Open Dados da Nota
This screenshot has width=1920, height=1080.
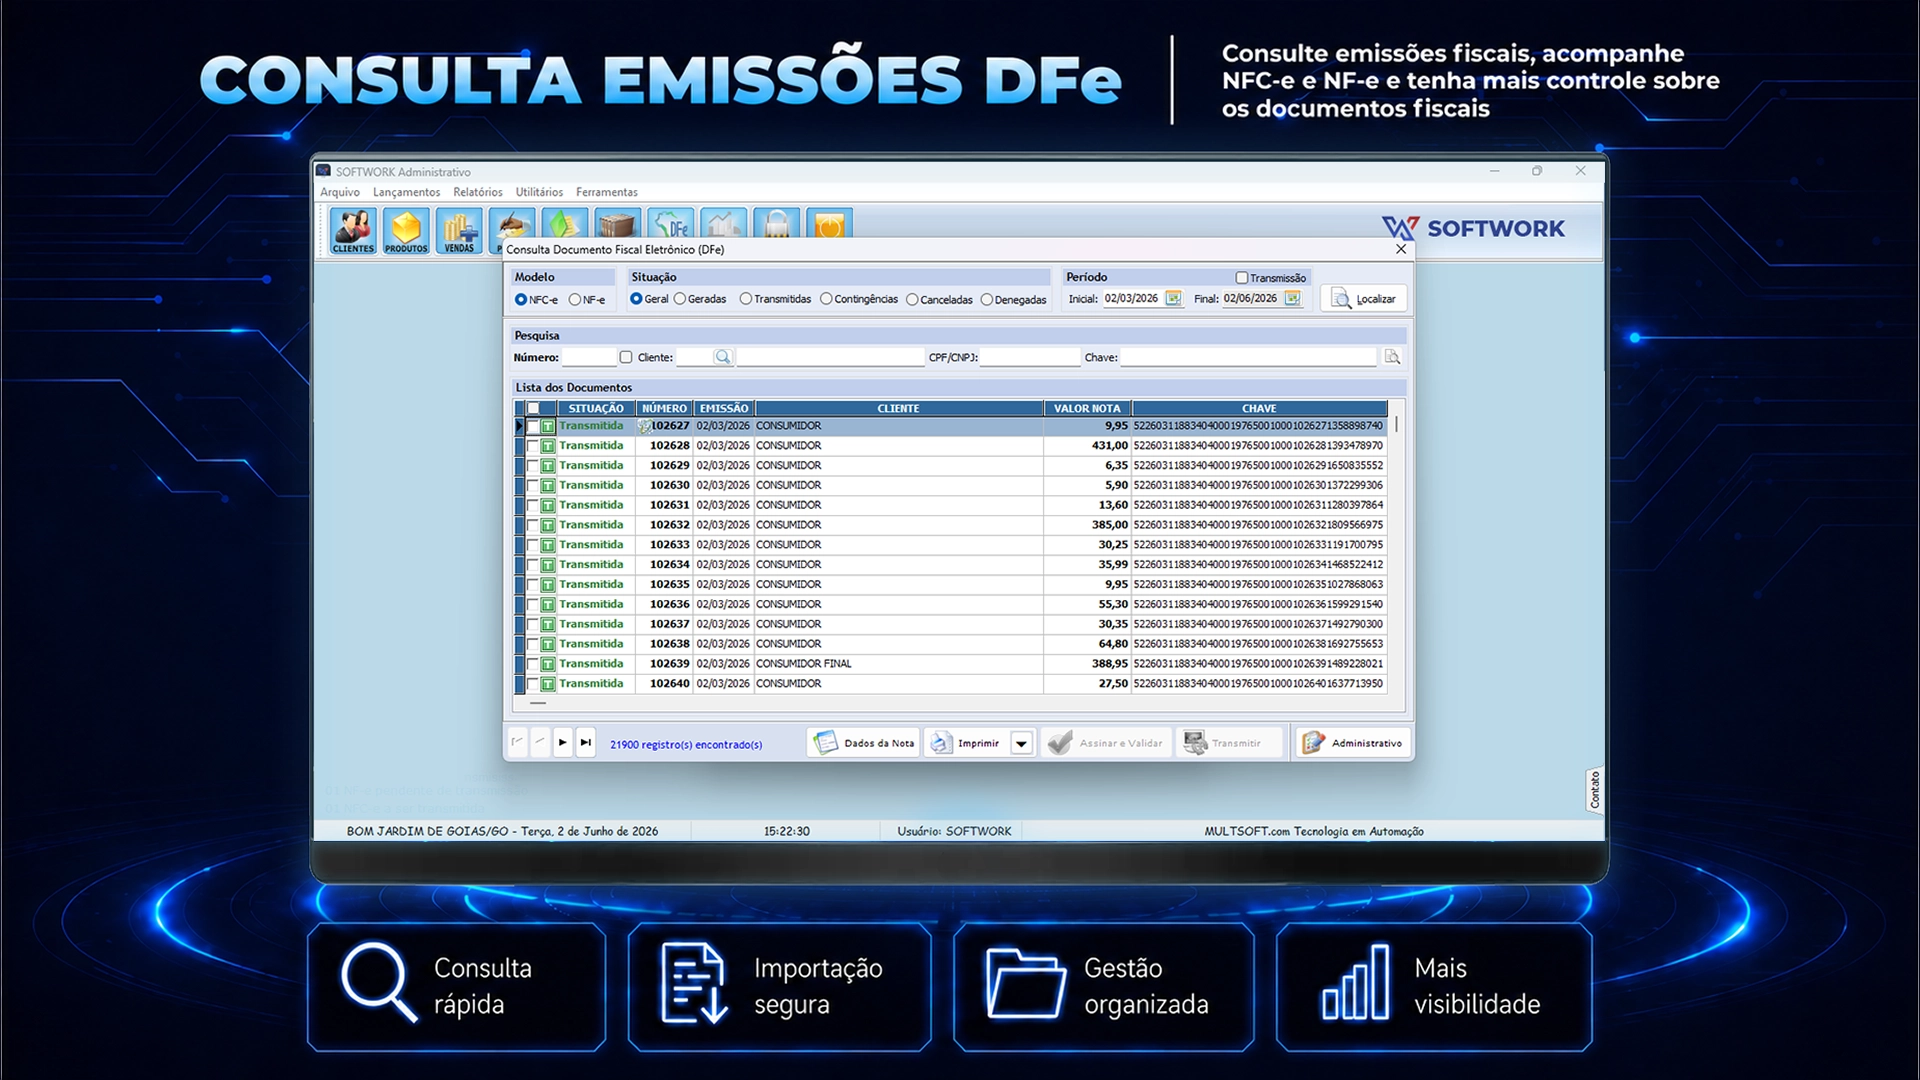(x=864, y=743)
